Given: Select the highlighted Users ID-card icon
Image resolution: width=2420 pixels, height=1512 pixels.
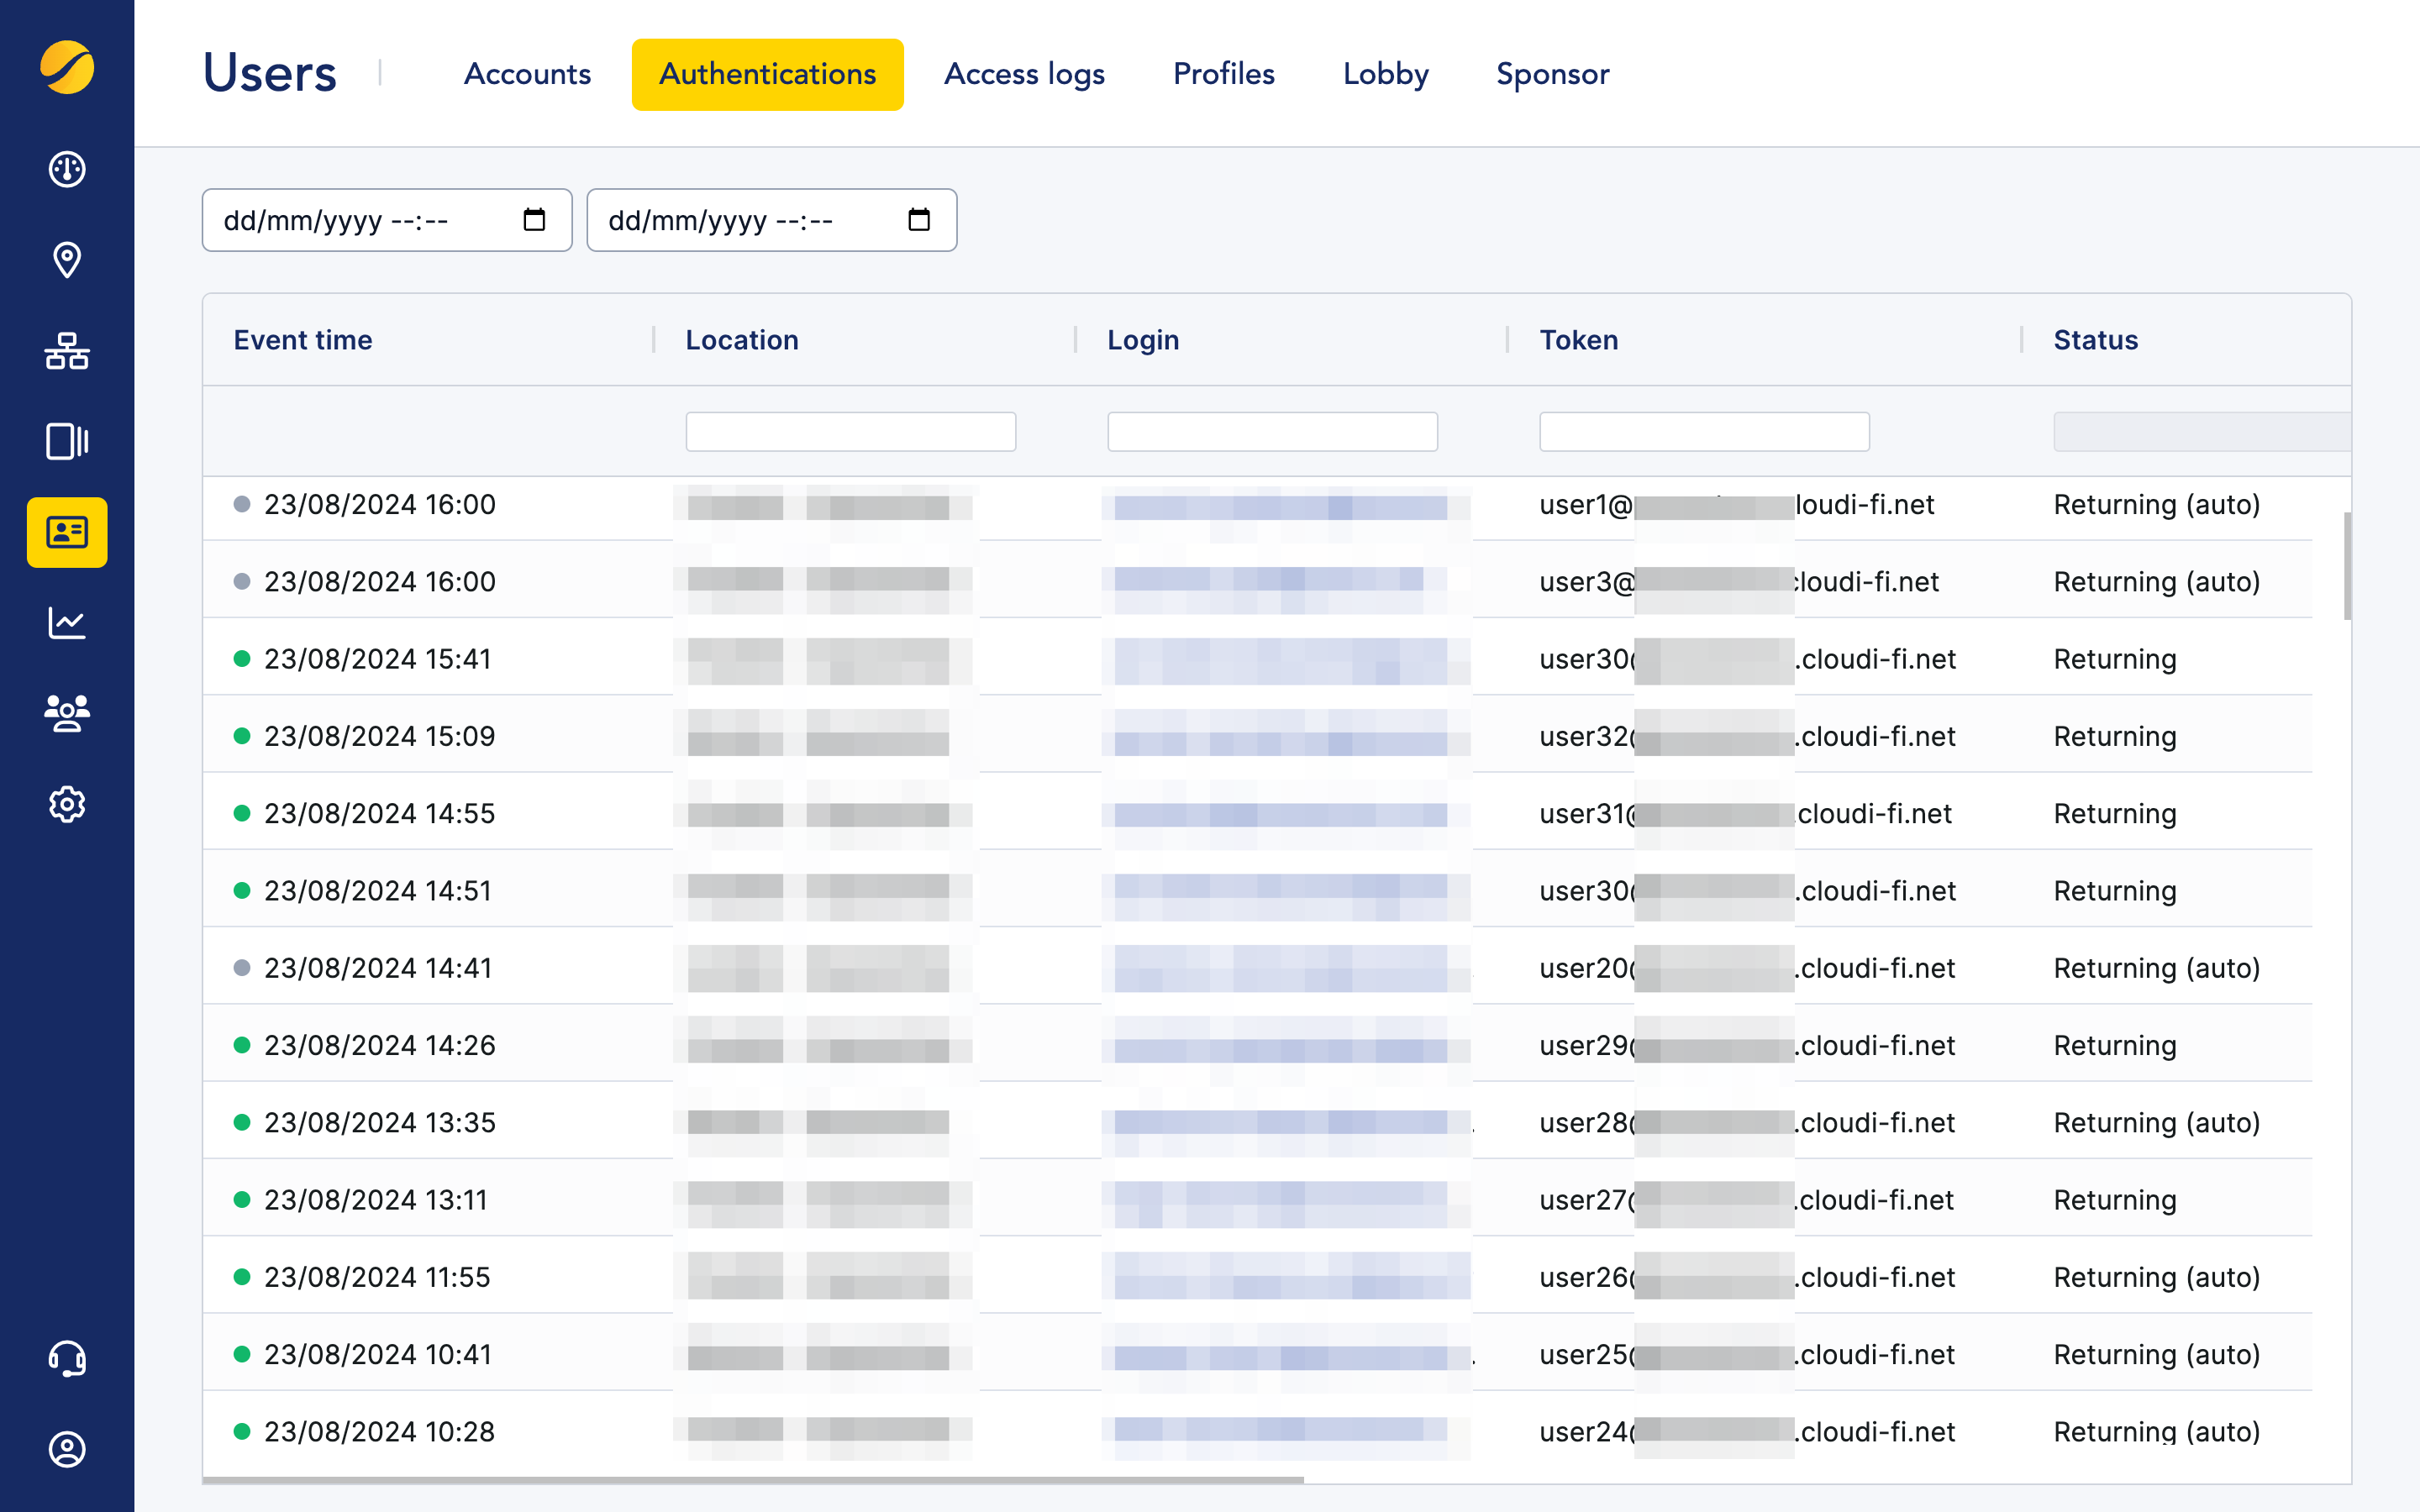Looking at the screenshot, I should coord(66,533).
